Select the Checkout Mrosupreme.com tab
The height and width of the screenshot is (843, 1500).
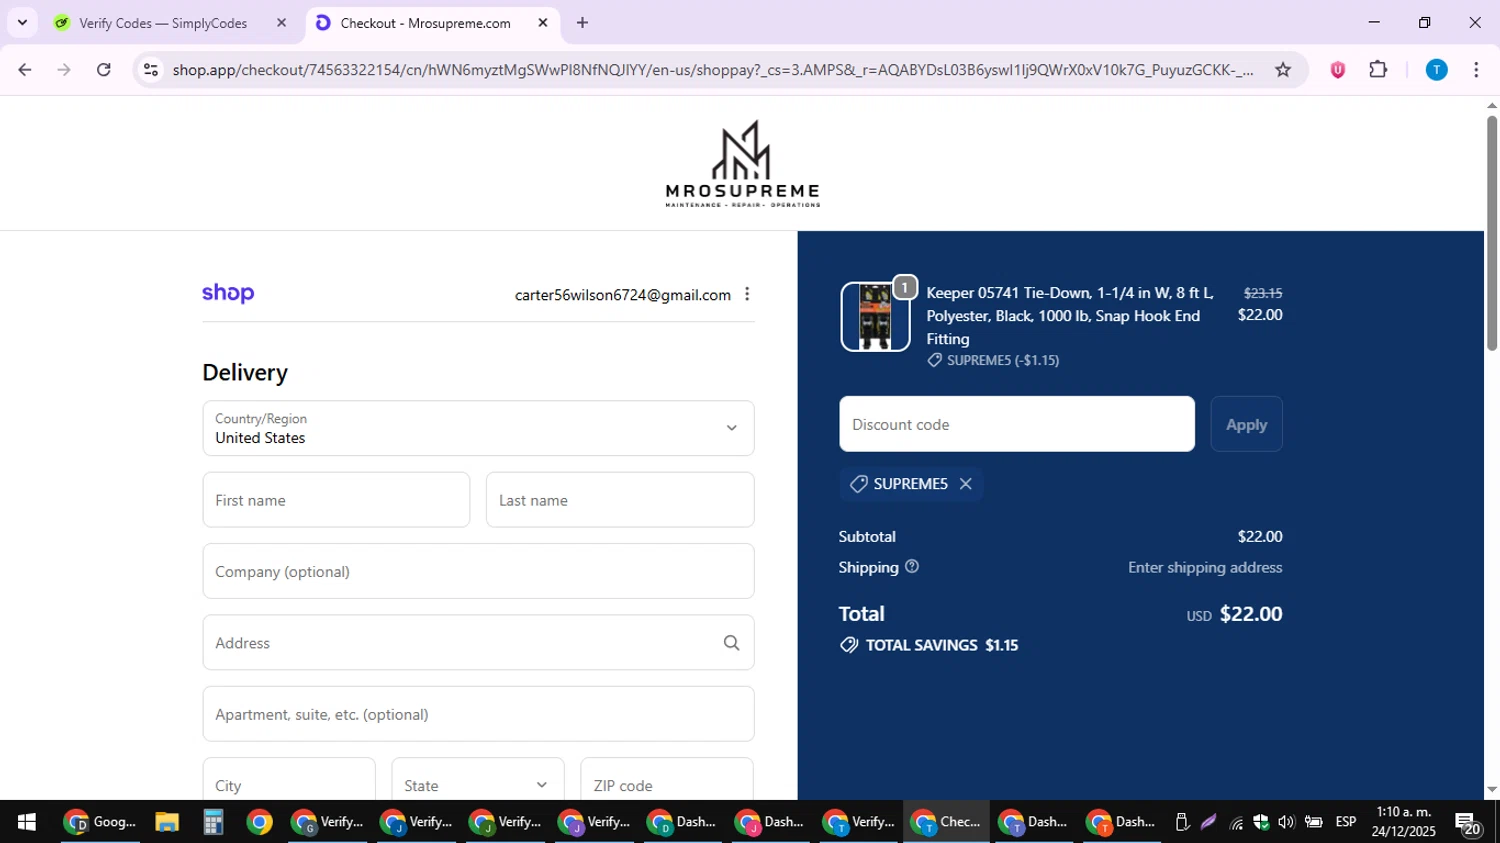(x=425, y=23)
